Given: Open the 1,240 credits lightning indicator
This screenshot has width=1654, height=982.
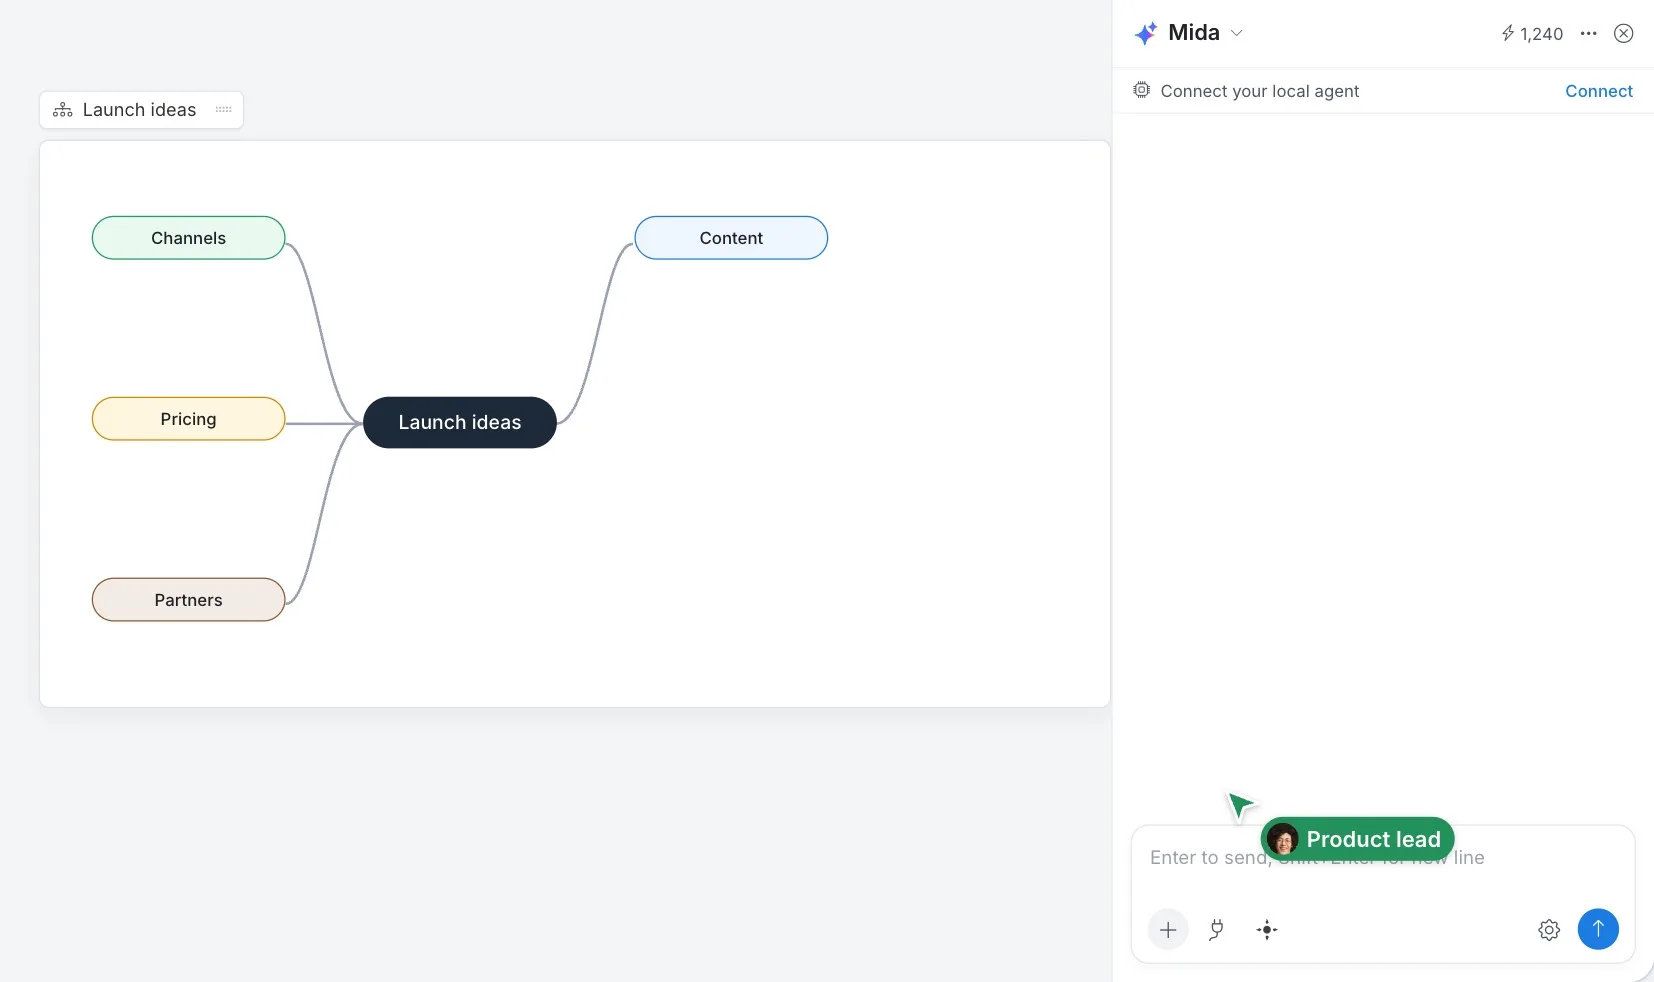Looking at the screenshot, I should click(1531, 34).
